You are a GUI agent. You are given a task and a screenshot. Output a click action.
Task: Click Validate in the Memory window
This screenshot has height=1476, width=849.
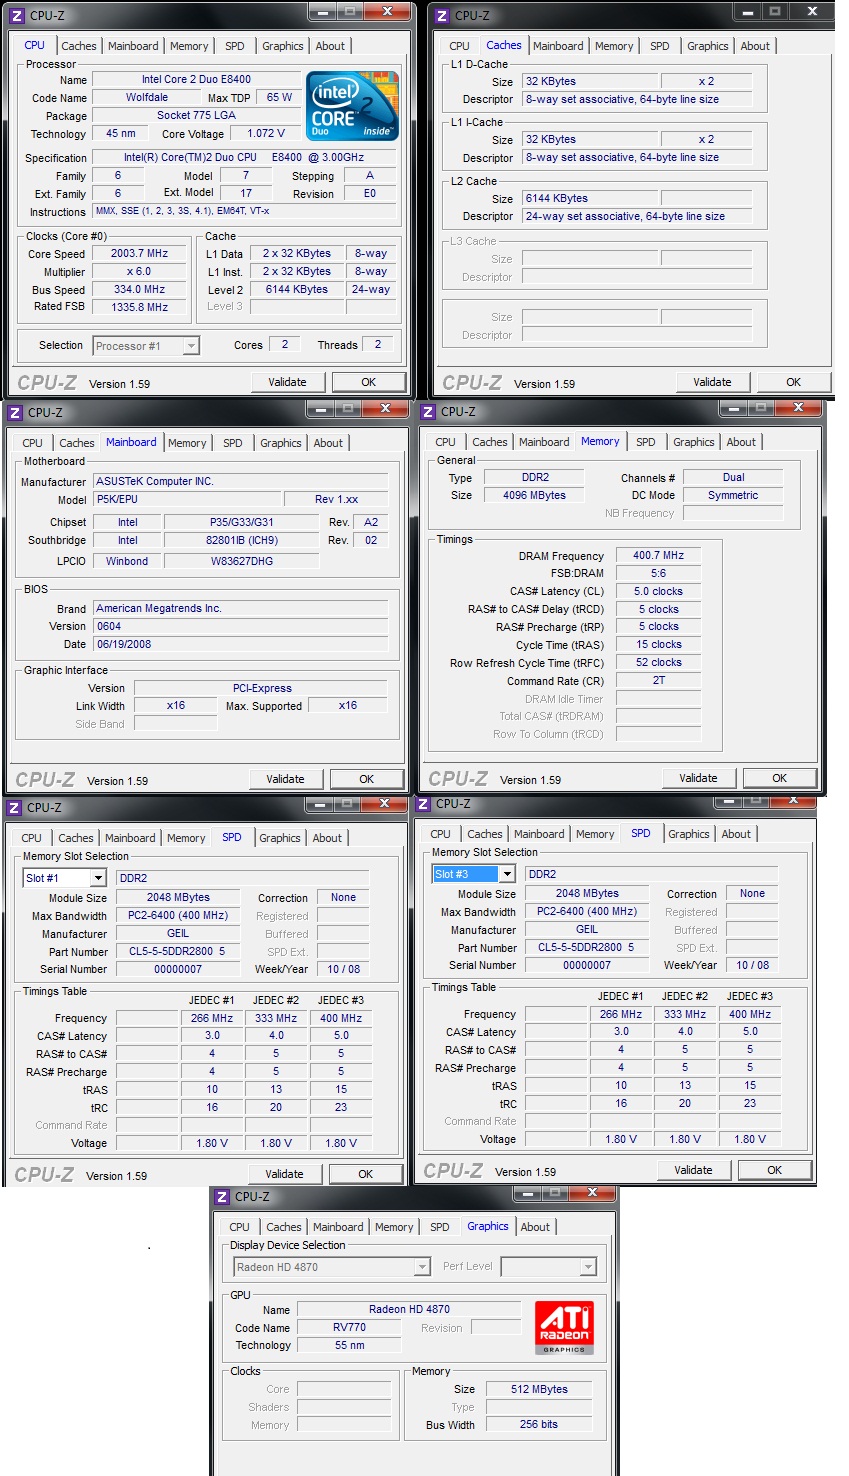[x=698, y=778]
